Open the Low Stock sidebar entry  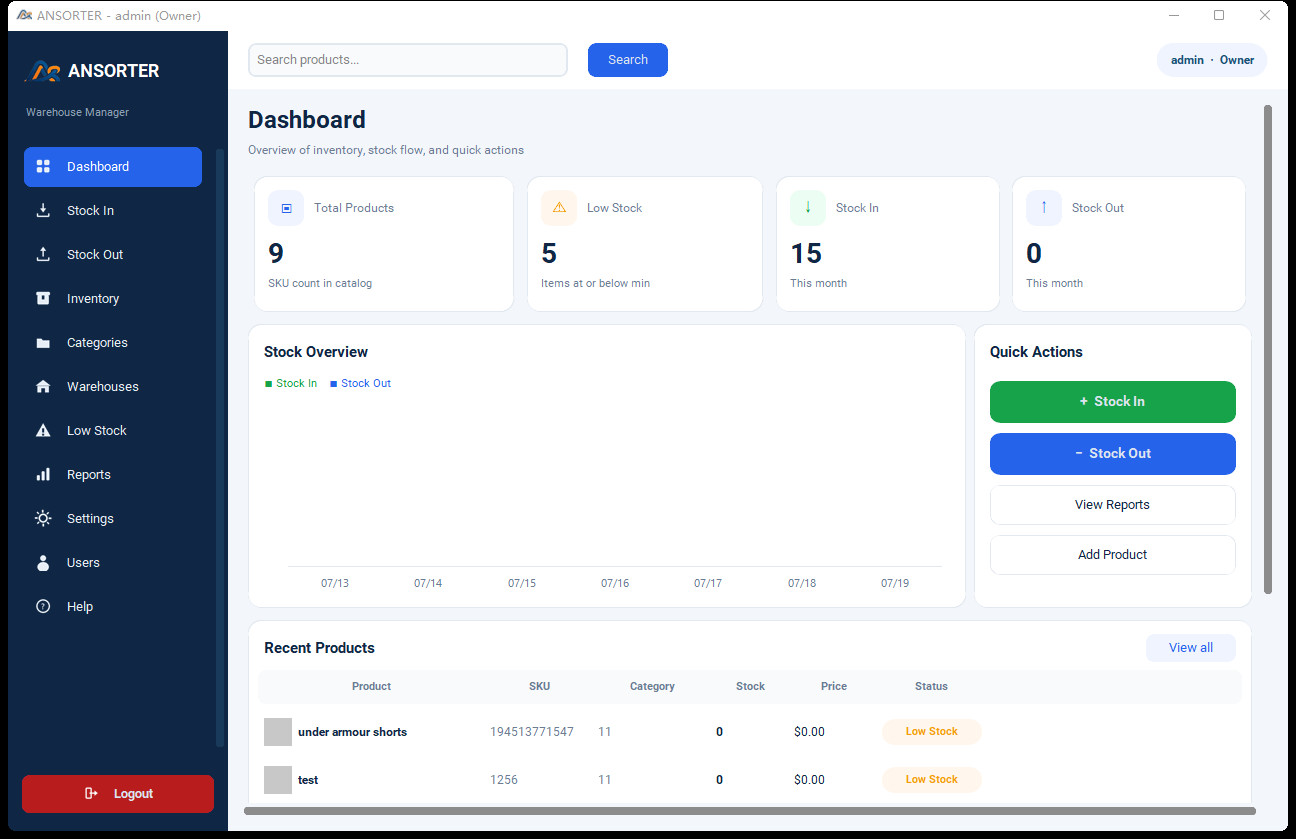click(113, 431)
